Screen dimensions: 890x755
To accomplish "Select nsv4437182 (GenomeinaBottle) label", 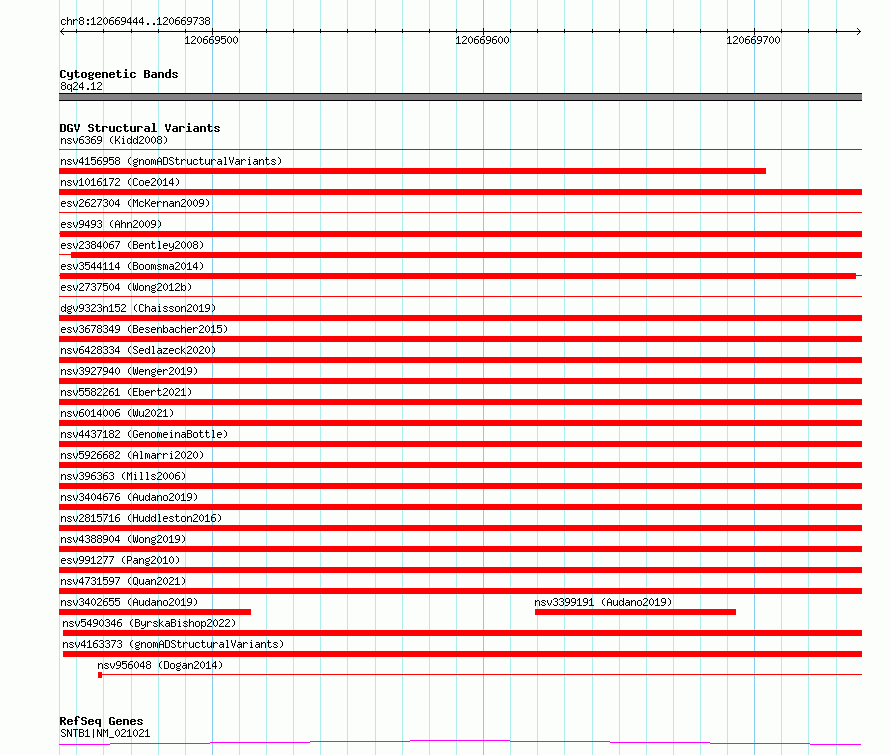I will (144, 434).
